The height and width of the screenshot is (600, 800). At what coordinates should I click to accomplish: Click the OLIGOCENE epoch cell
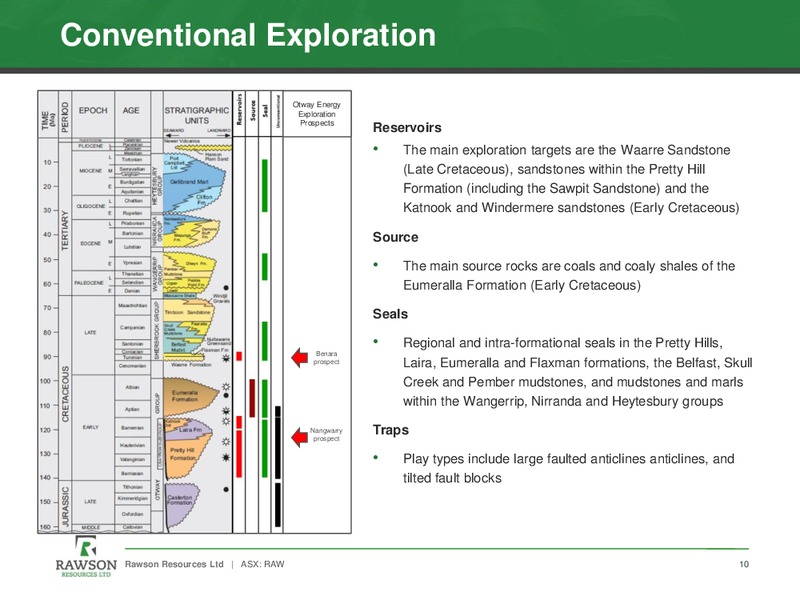(x=90, y=207)
